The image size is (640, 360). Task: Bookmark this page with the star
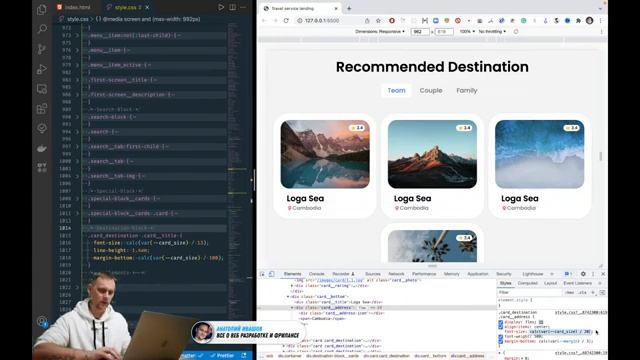pos(378,20)
